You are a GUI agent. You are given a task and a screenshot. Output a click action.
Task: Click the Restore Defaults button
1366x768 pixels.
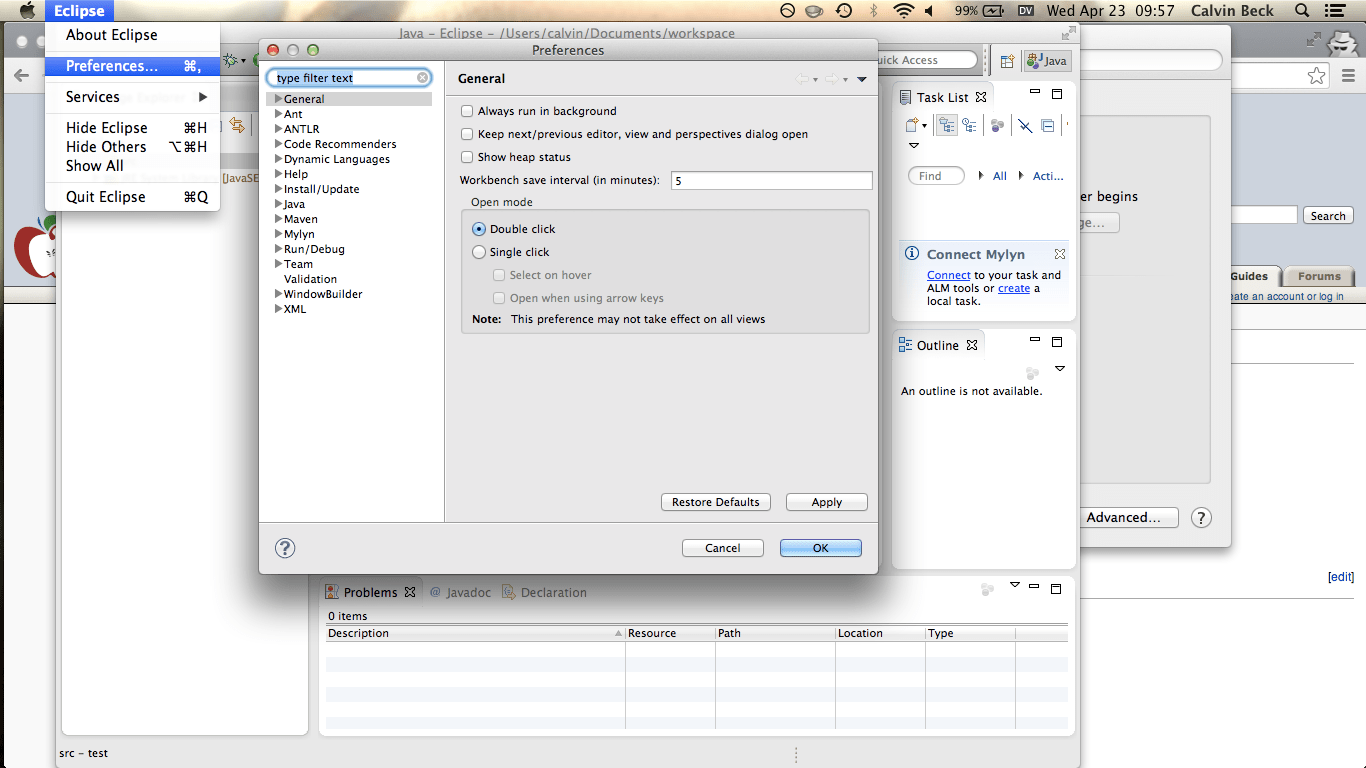click(715, 501)
